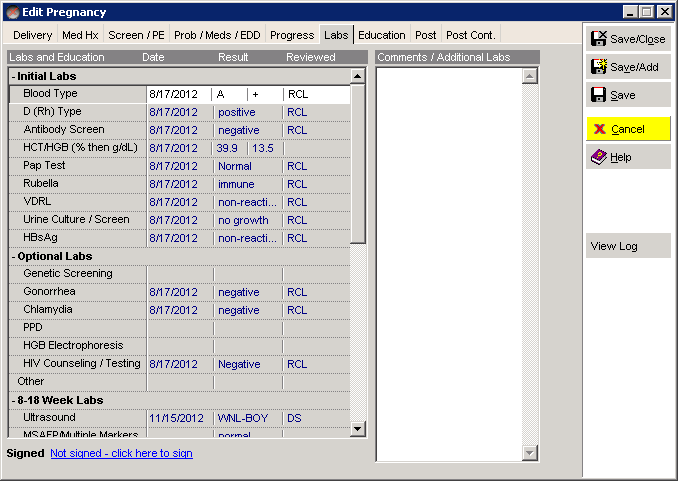This screenshot has width=678, height=481.
Task: Click the Save/Add floppy disk icon
Action: 599,67
